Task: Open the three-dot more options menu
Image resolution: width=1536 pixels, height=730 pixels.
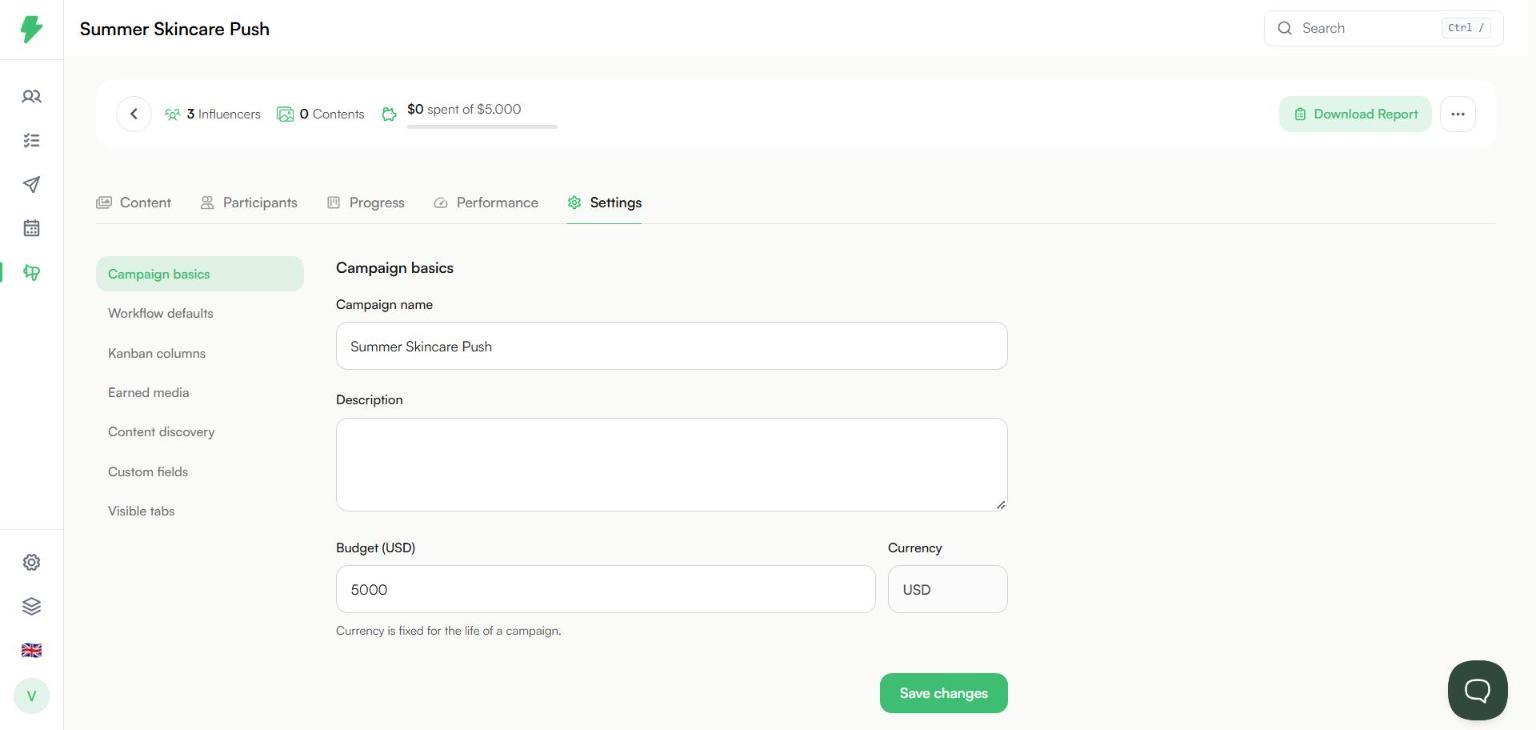Action: coord(1458,114)
